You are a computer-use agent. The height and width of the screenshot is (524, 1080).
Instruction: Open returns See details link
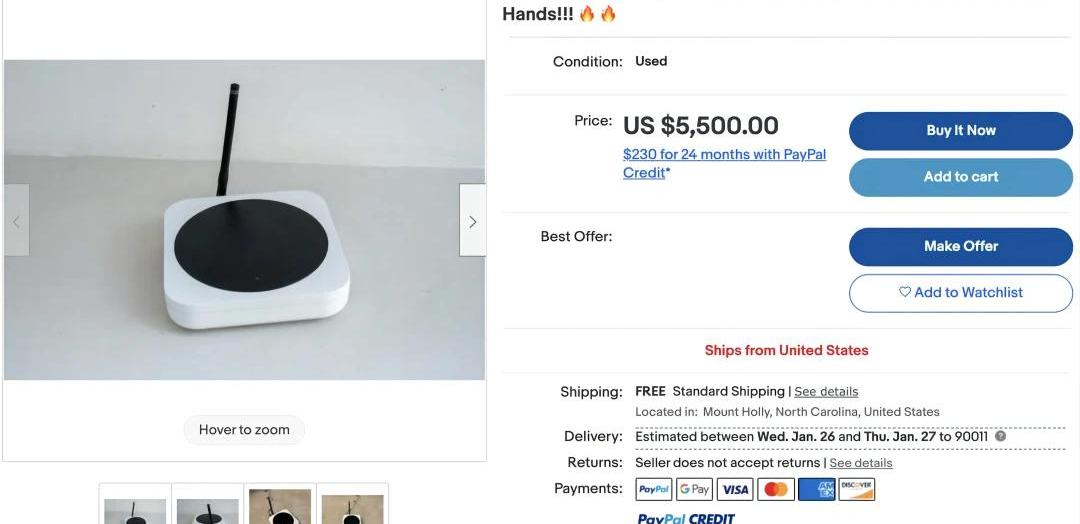(860, 463)
